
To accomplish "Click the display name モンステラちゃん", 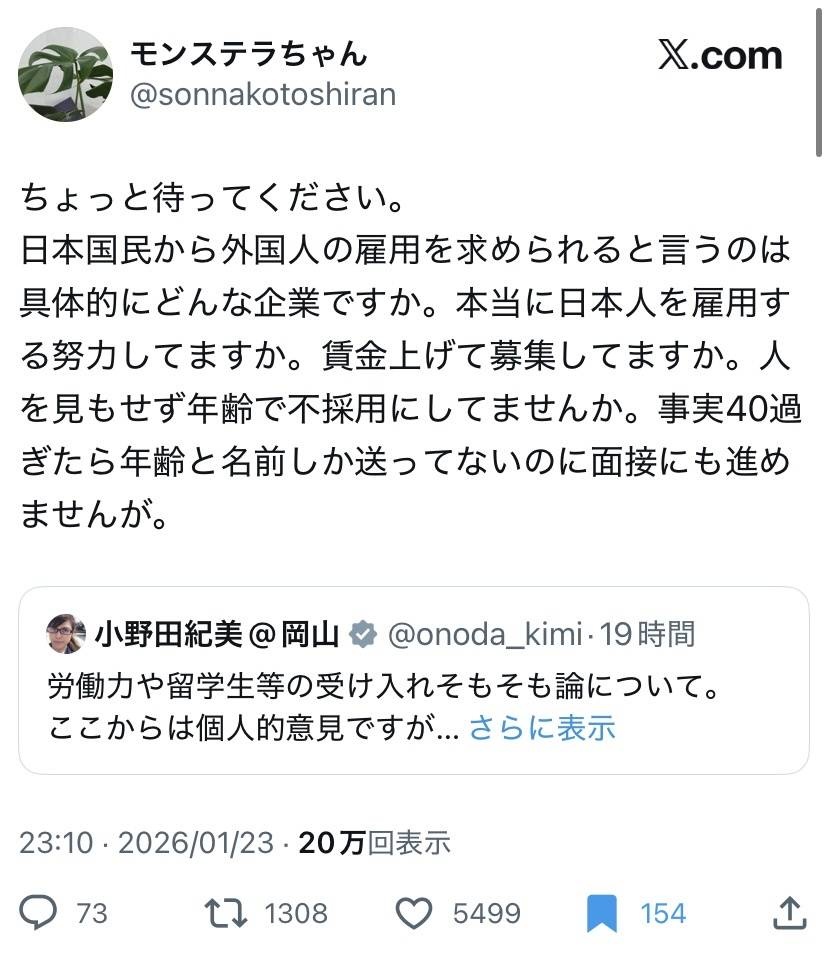I will pos(249,54).
